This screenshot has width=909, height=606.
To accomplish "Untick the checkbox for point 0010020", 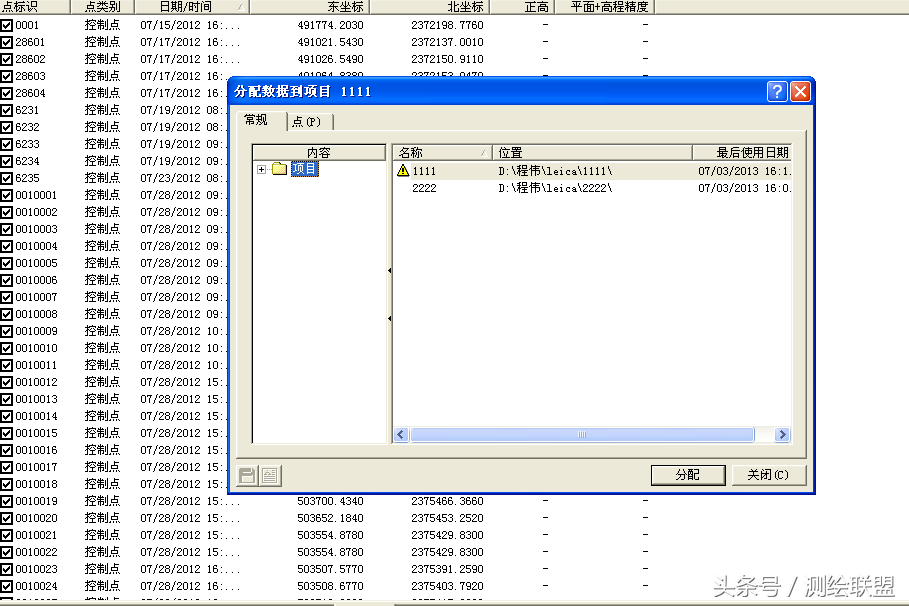I will (x=7, y=518).
